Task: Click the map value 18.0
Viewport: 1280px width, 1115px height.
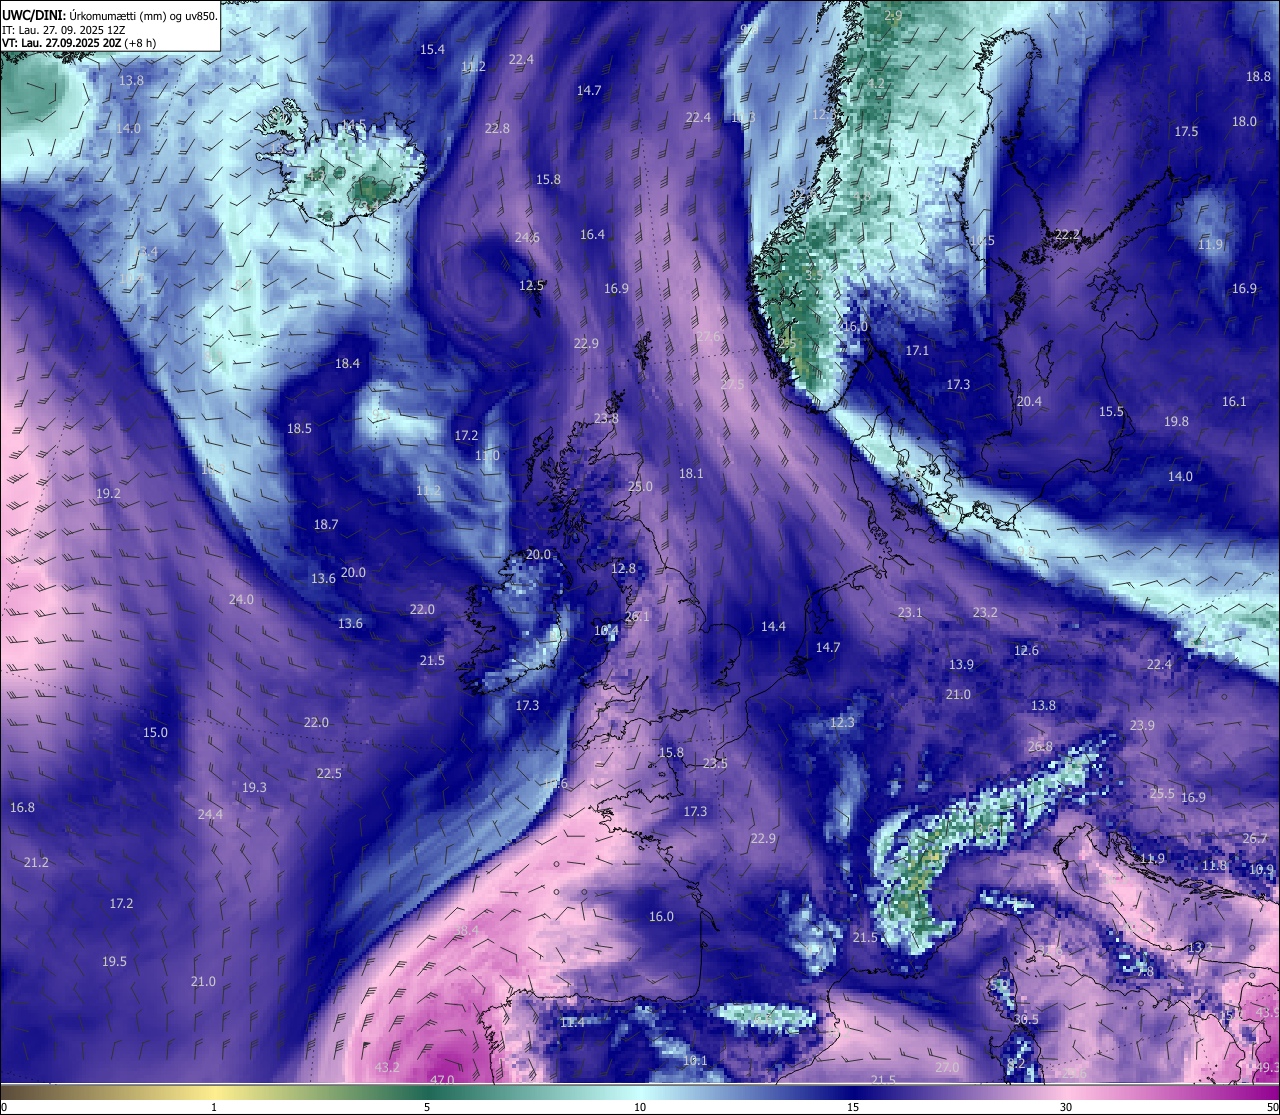Action: (1244, 121)
